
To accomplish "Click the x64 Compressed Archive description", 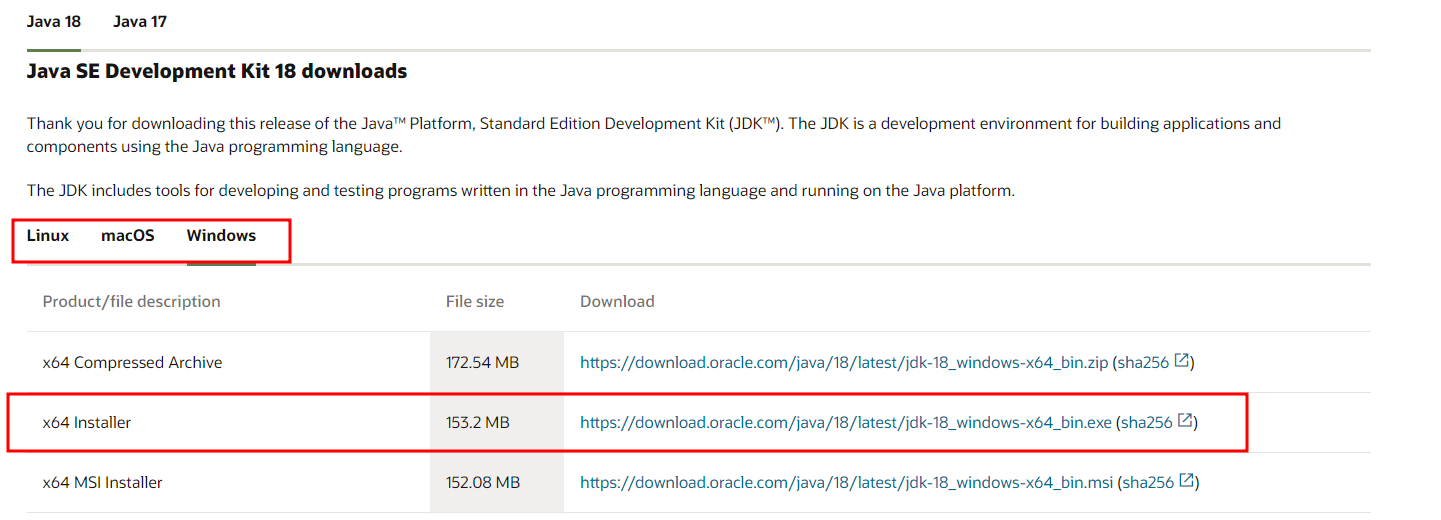I will [132, 362].
